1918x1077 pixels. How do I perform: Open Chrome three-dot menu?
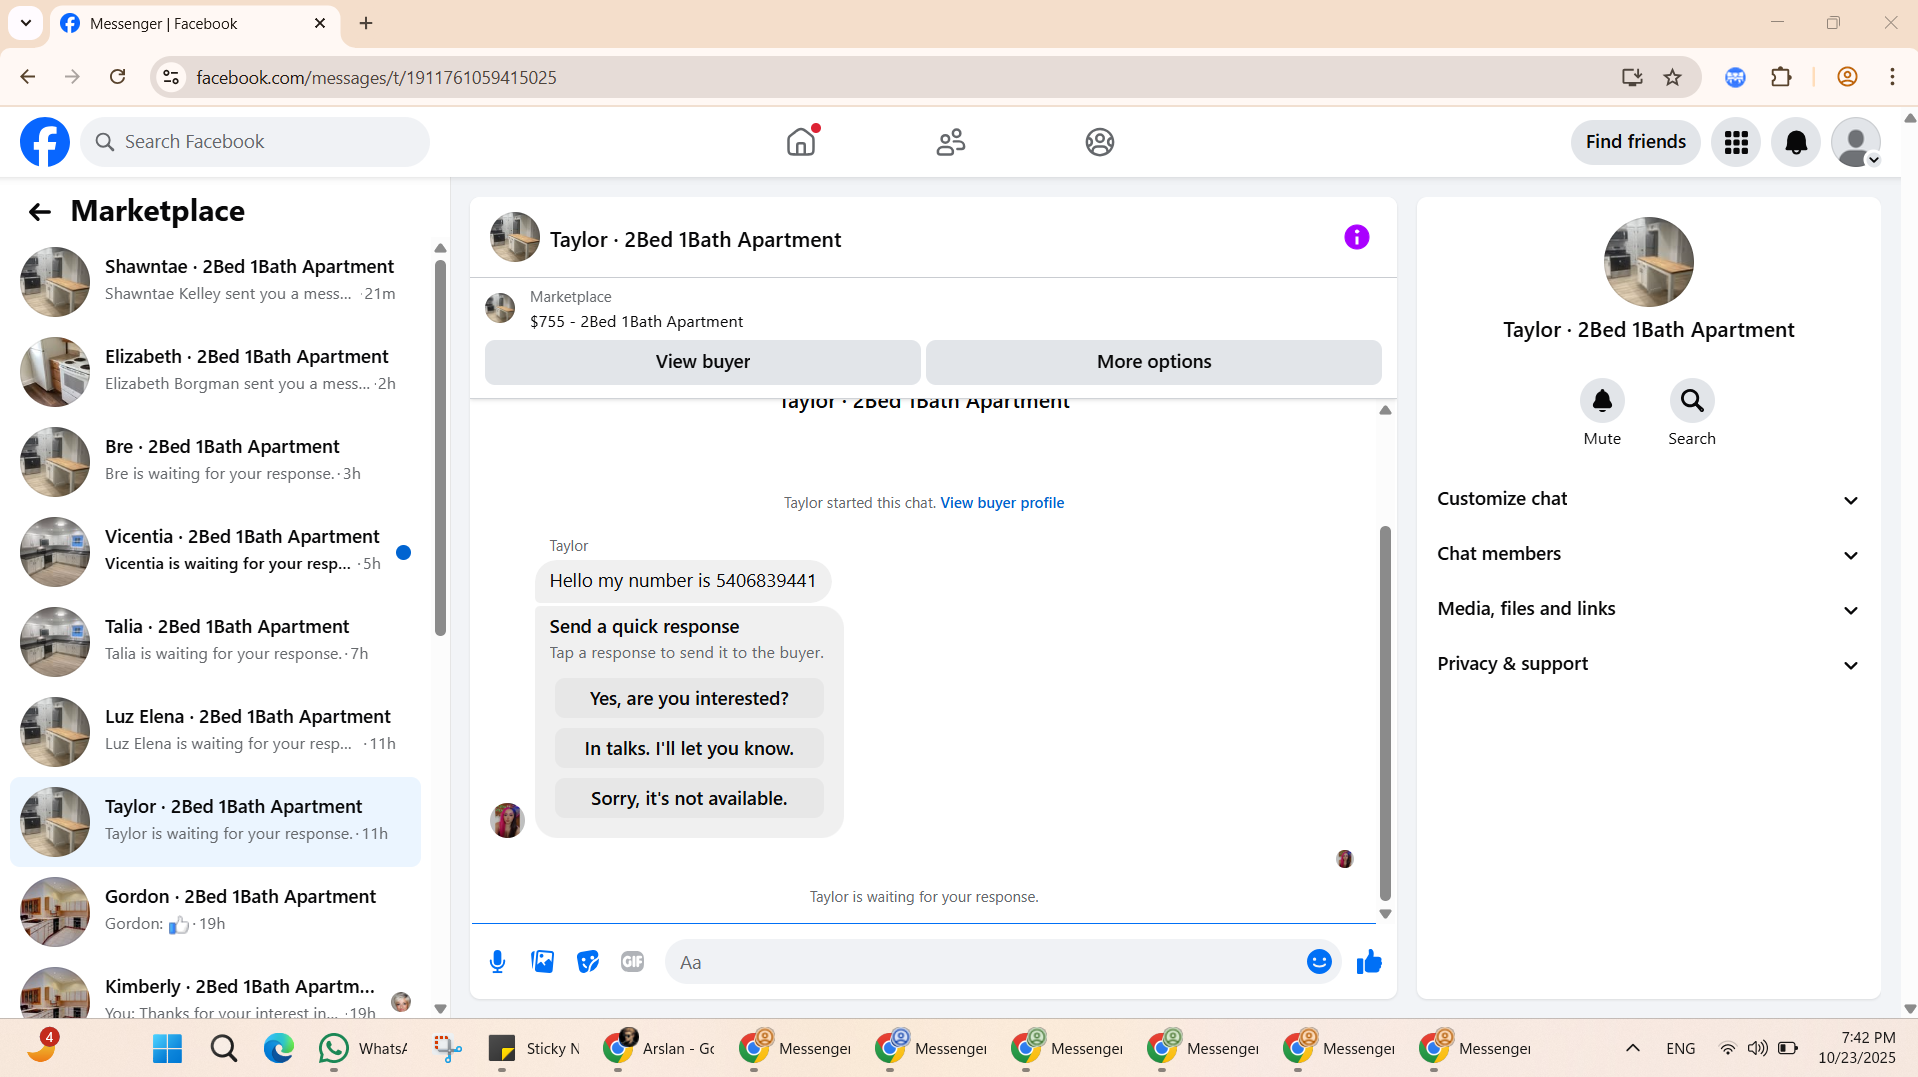point(1892,77)
